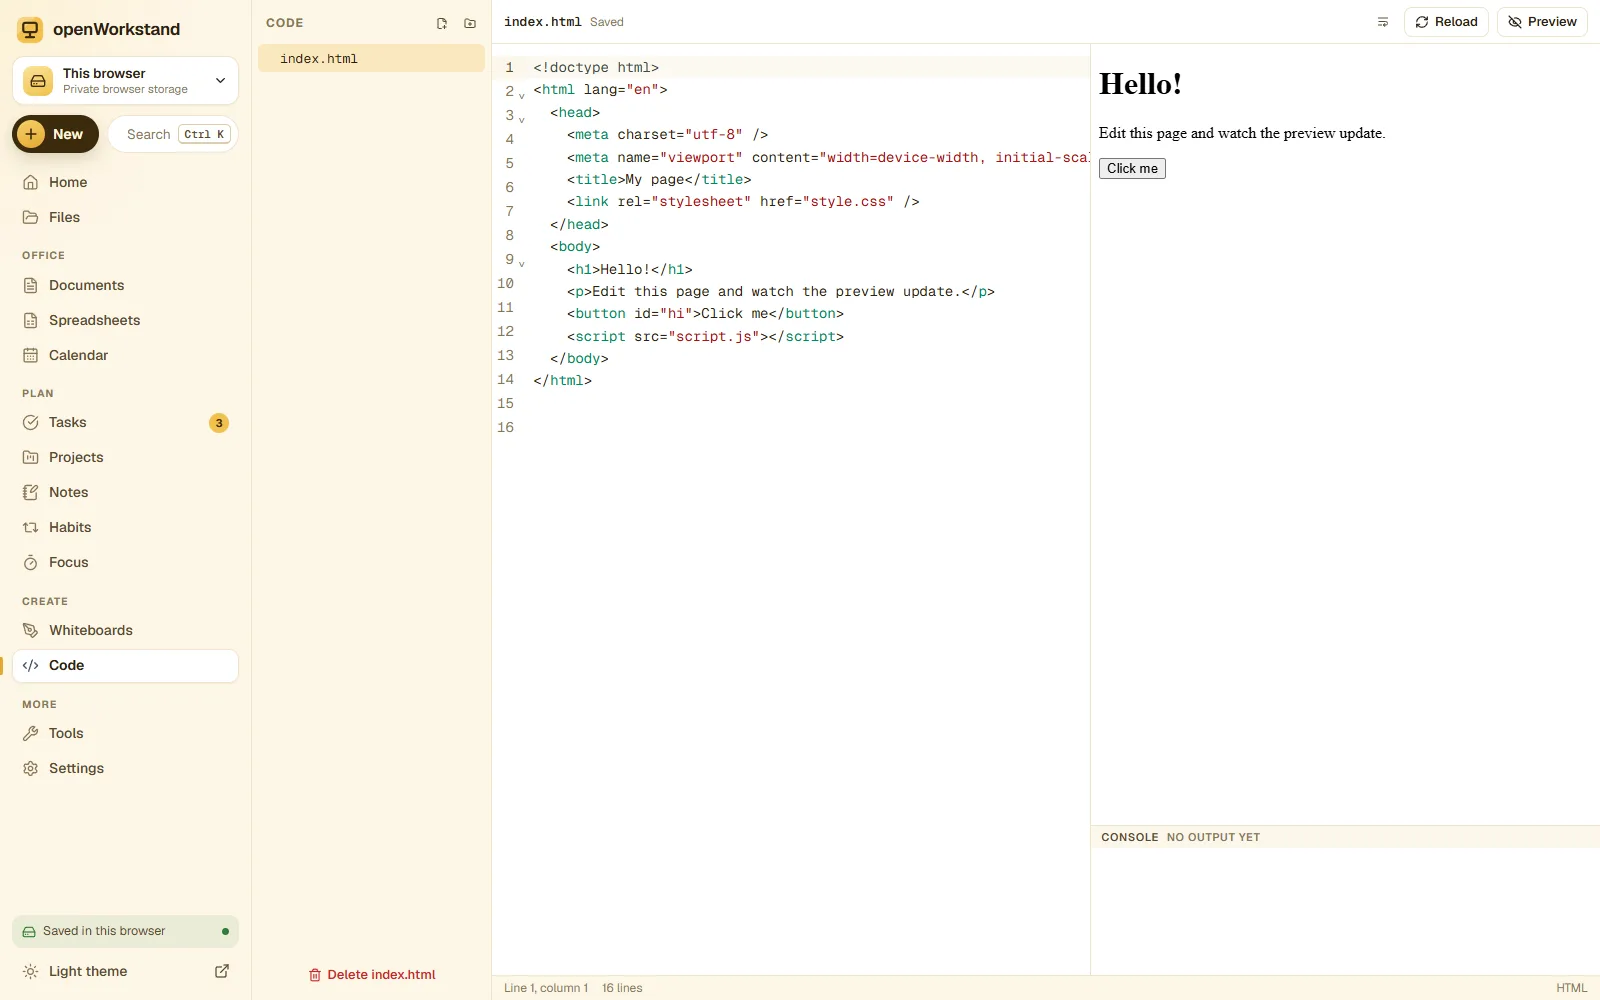Create a new file in the Code panel
Viewport: 1600px width, 1000px height.
pyautogui.click(x=442, y=23)
